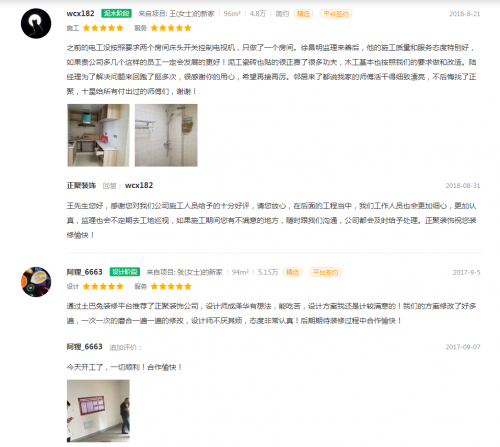The height and width of the screenshot is (447, 500).
Task: Open 阿狸_6663 username in 追加评价 row
Action: [84, 347]
